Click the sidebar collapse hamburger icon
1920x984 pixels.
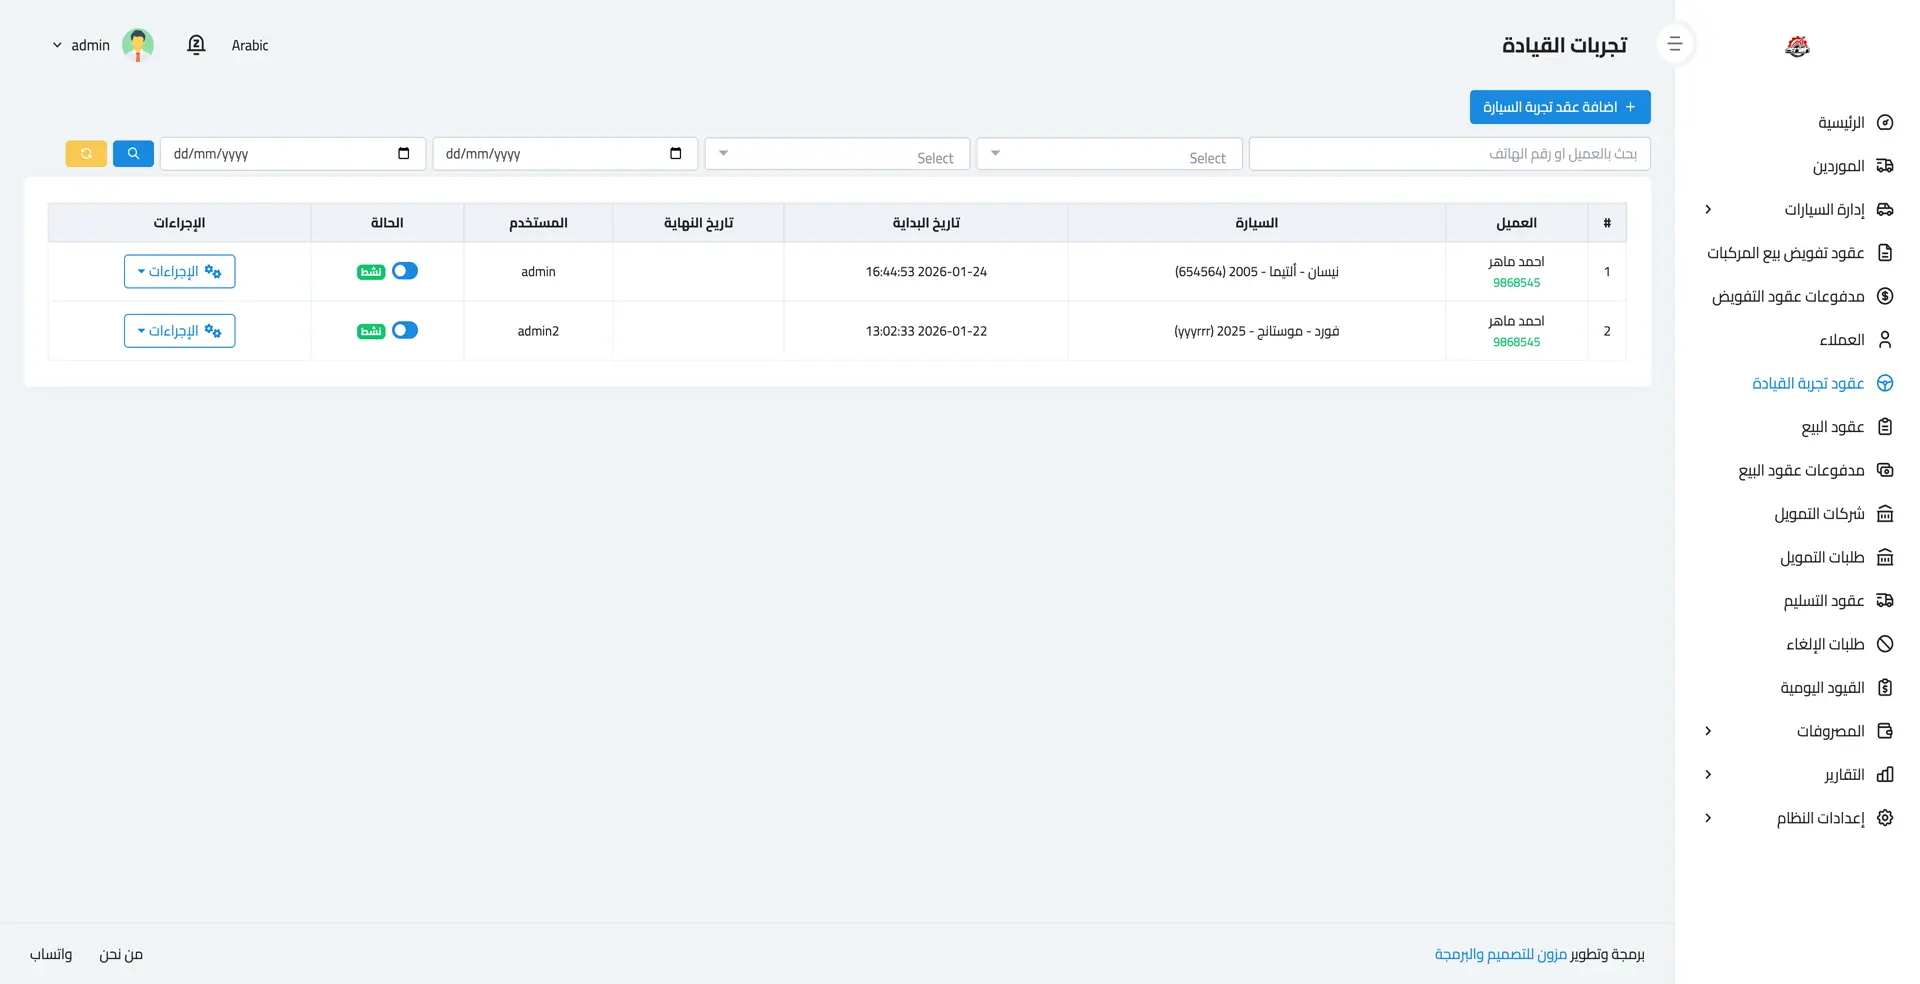click(1675, 44)
